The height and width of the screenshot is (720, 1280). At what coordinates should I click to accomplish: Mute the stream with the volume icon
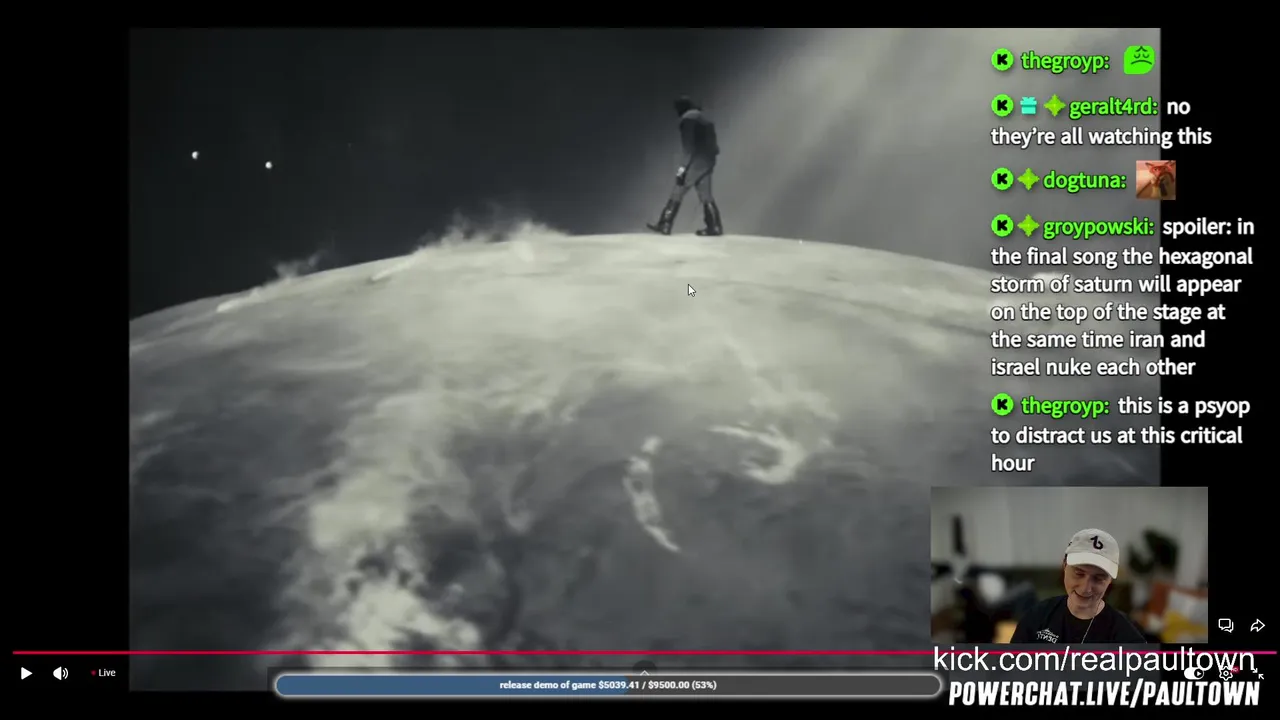[x=60, y=673]
